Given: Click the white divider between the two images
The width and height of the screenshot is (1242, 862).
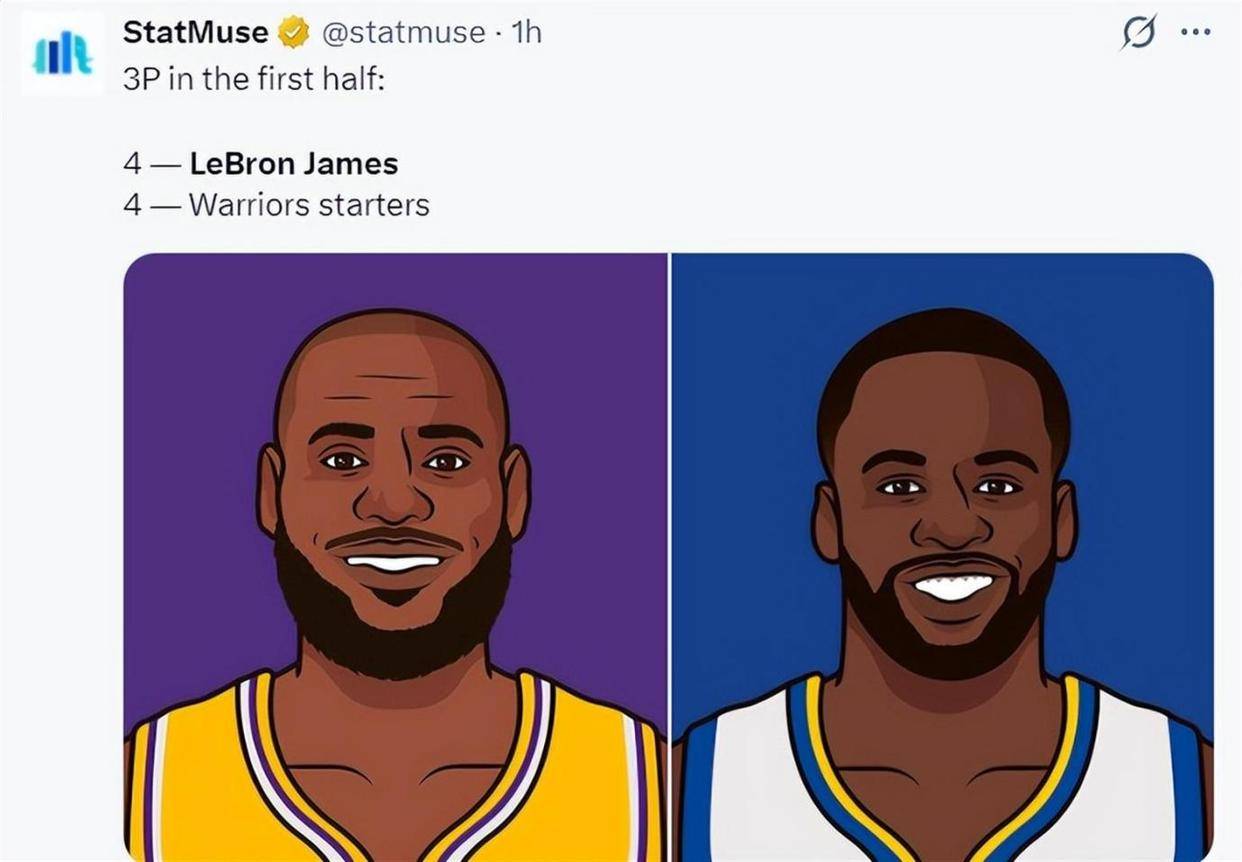Looking at the screenshot, I should coord(669,557).
